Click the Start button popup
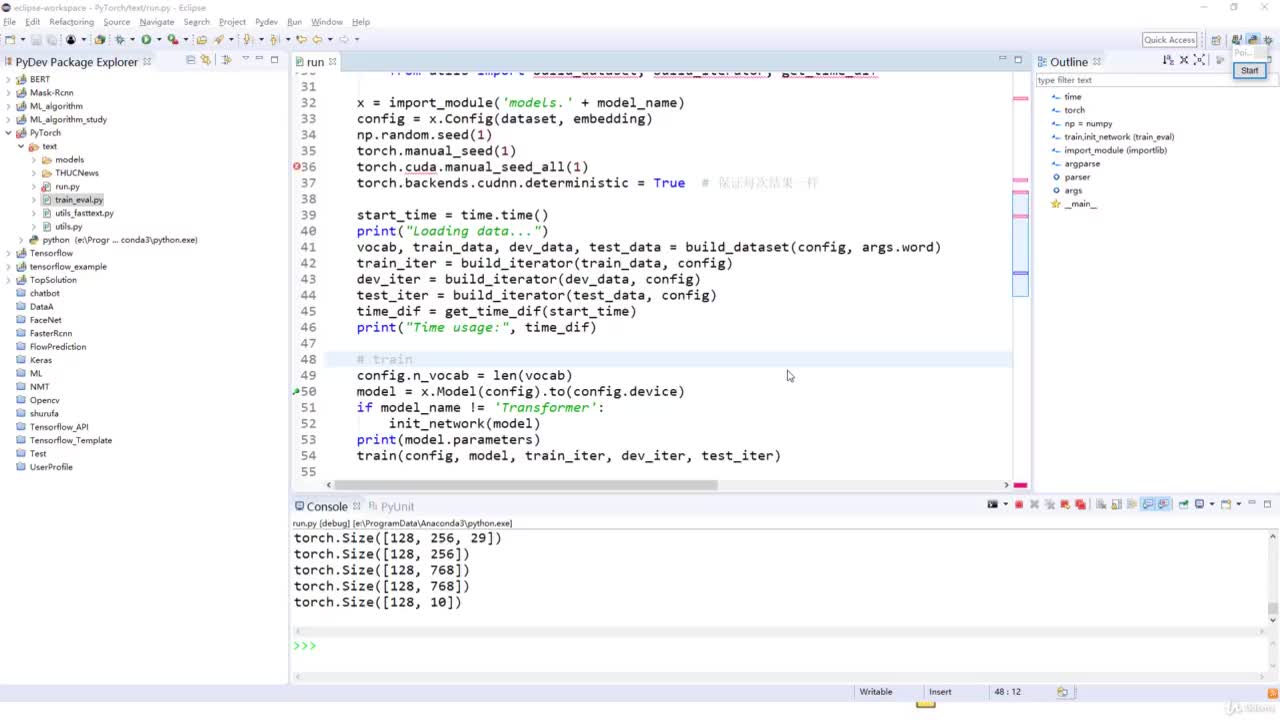Viewport: 1280px width, 722px height. tap(1249, 71)
